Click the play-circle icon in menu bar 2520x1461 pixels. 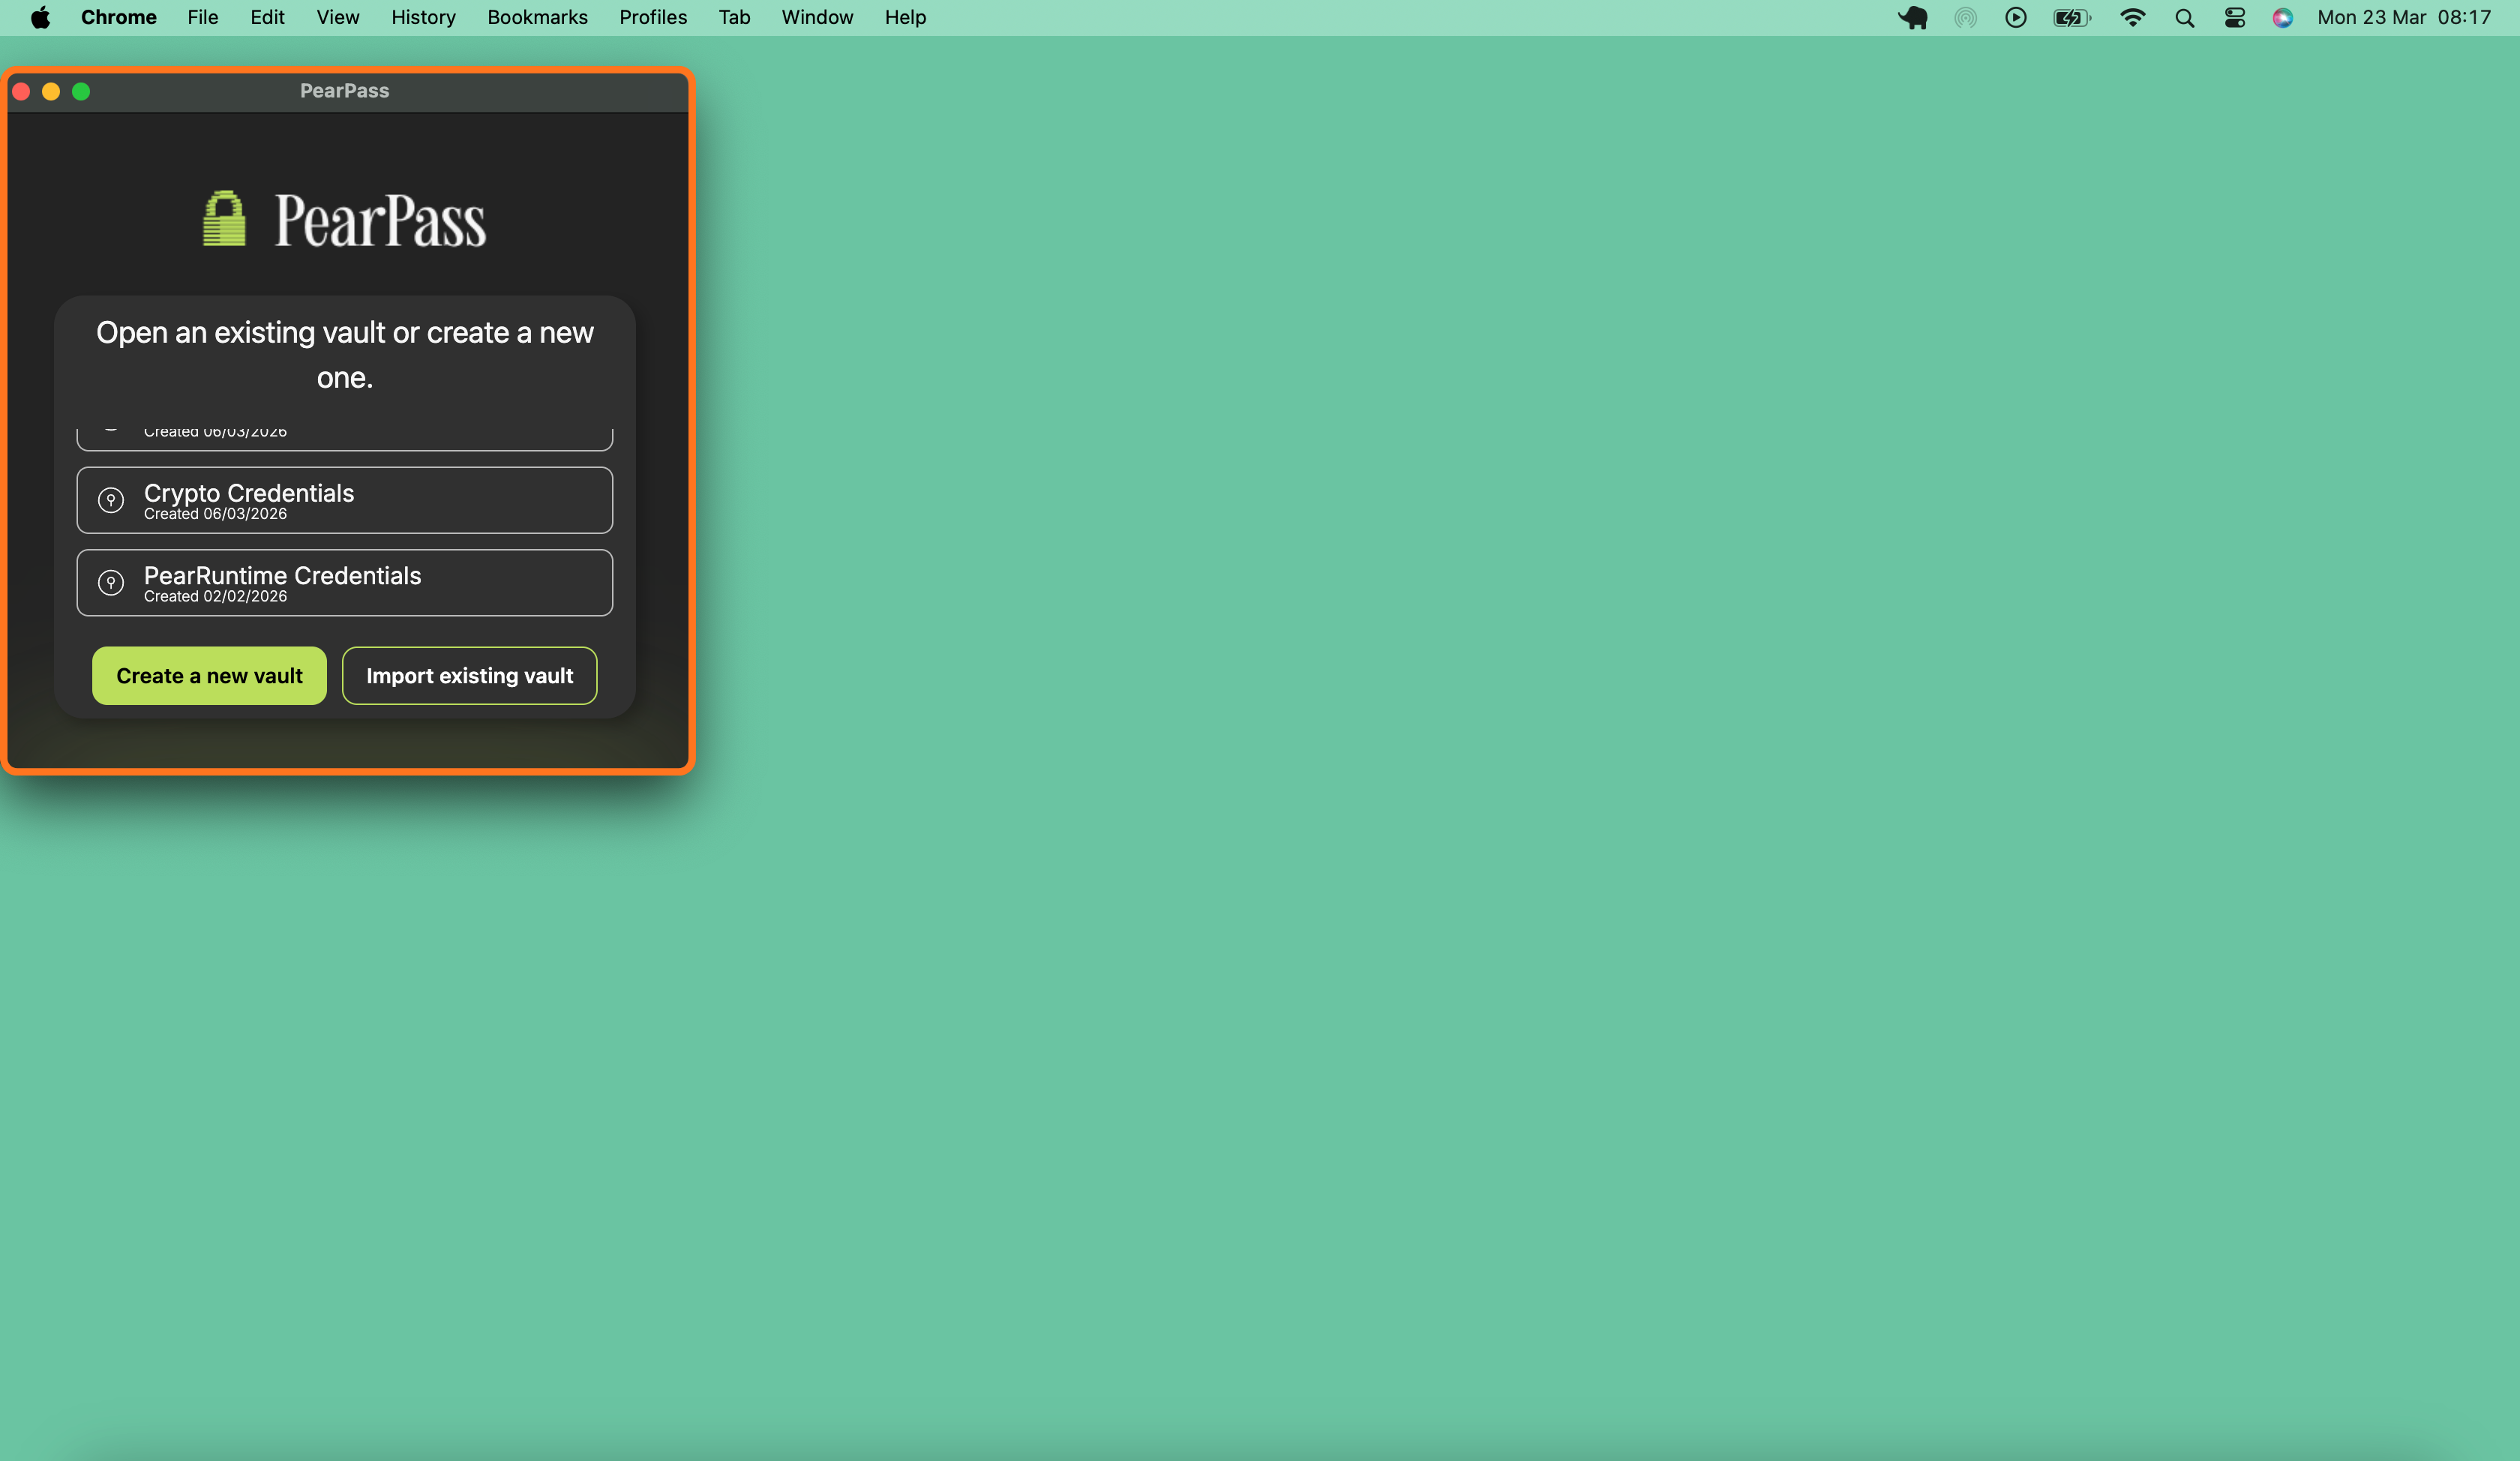tap(2015, 18)
